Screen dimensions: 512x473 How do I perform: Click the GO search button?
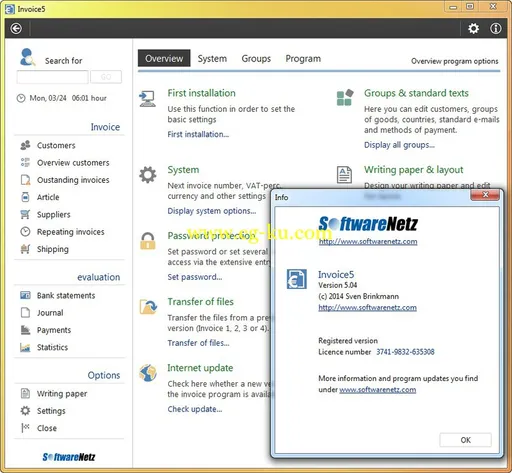pos(106,77)
